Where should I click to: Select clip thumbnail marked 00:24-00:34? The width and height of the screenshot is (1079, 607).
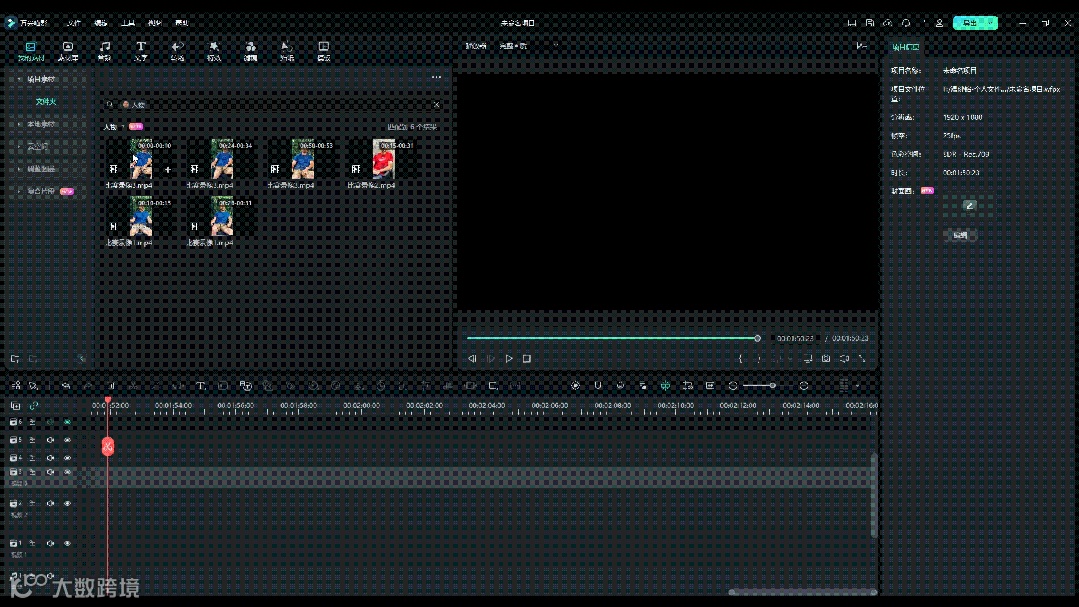222,159
